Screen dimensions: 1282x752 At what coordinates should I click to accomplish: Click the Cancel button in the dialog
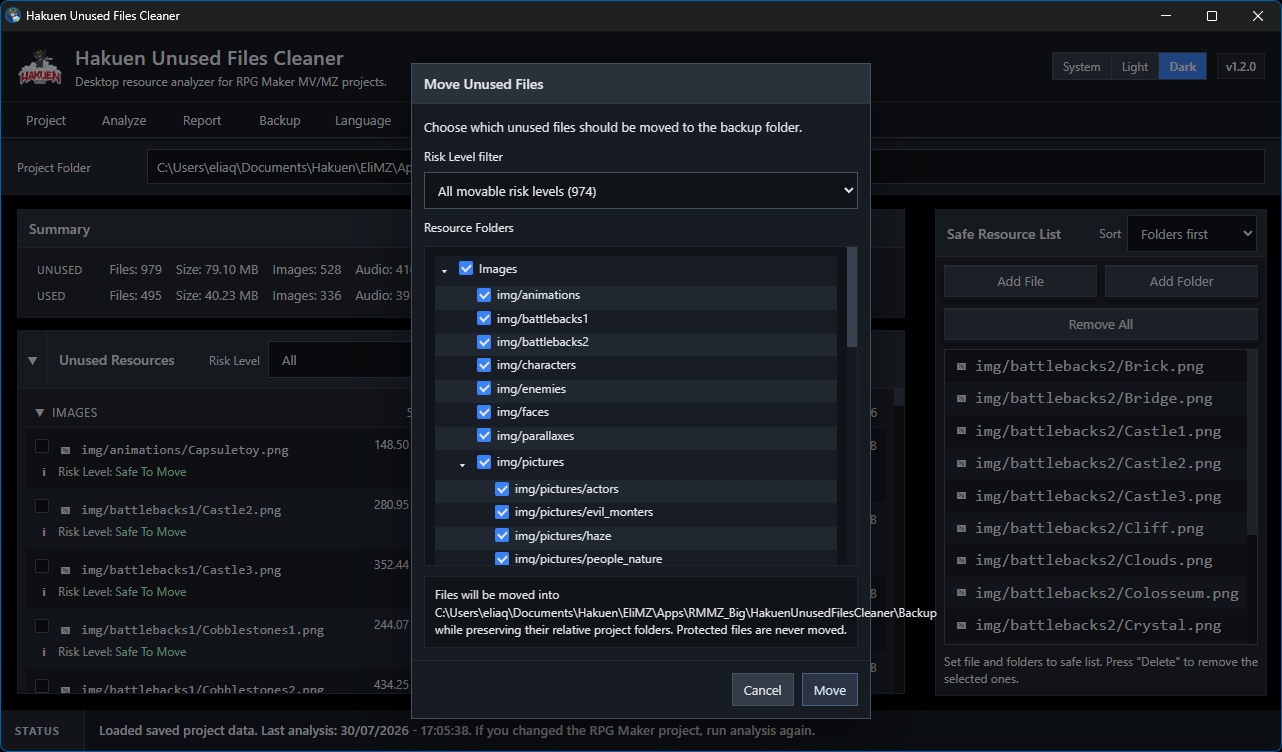763,690
